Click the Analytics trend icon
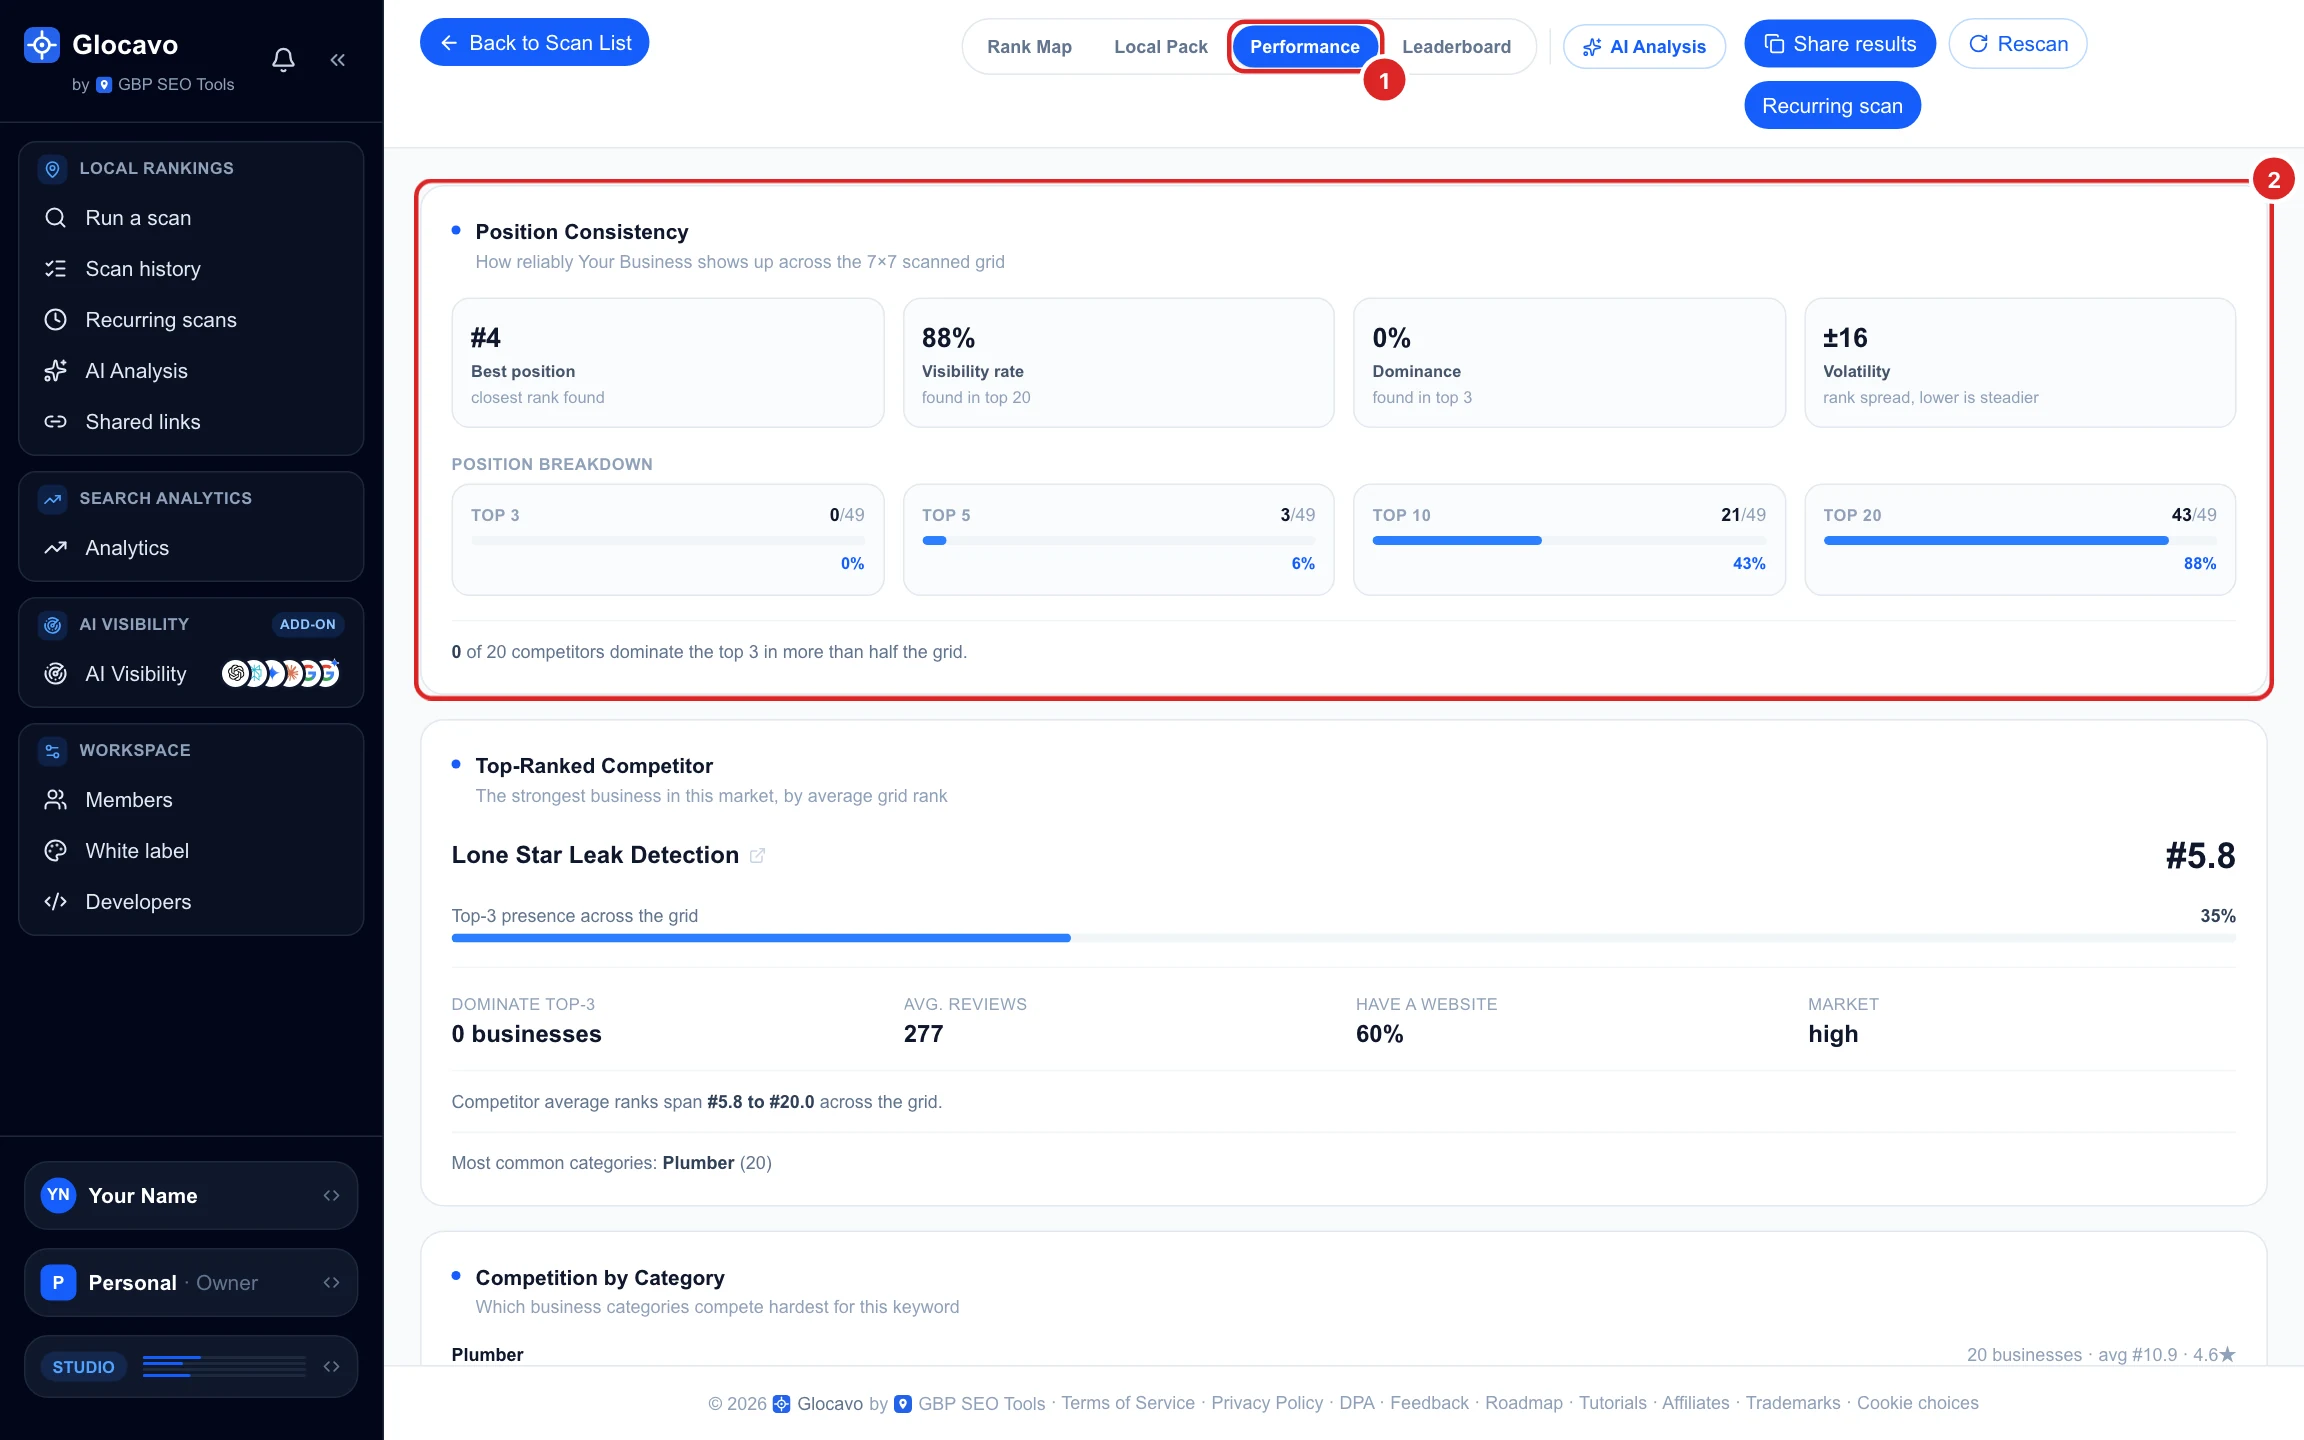This screenshot has height=1440, width=2304. (56, 548)
